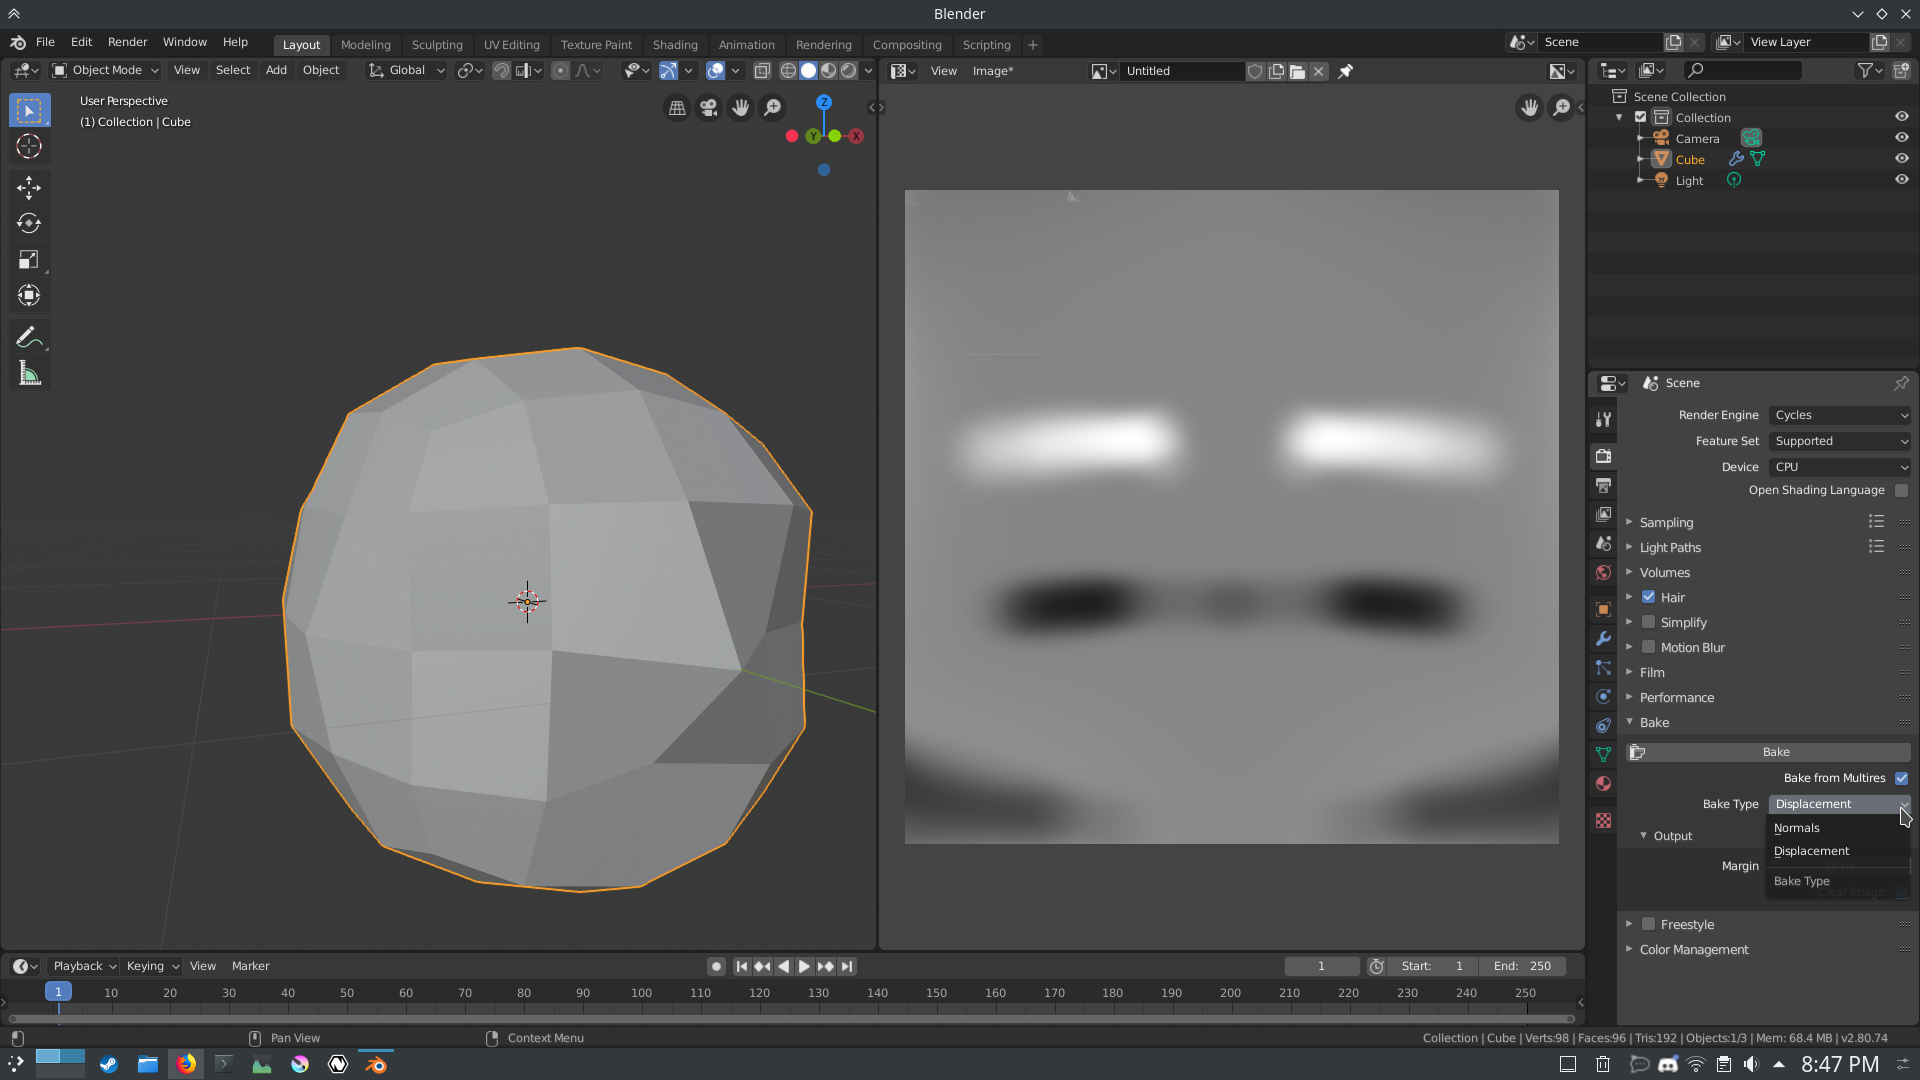This screenshot has height=1080, width=1920.
Task: Open the Device dropdown set to CPU
Action: (x=1839, y=466)
